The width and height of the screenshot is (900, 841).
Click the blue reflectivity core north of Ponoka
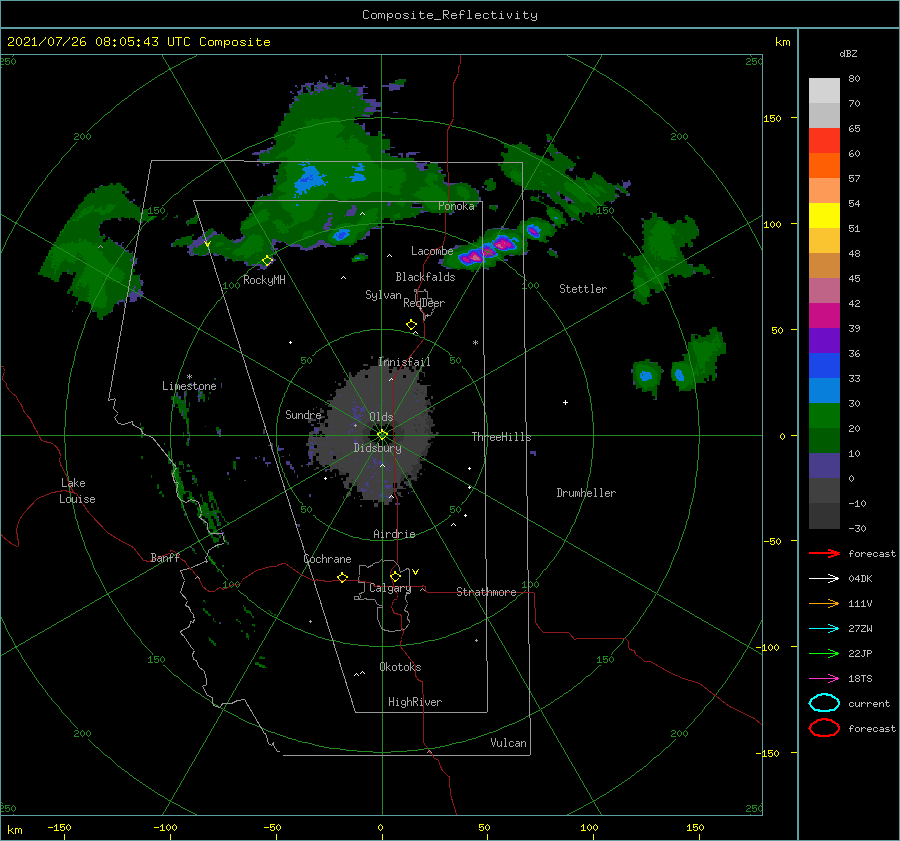pos(310,179)
